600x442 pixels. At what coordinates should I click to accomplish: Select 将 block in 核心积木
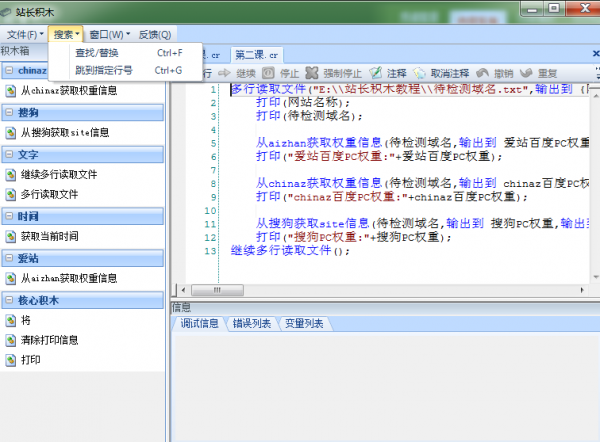[26, 320]
